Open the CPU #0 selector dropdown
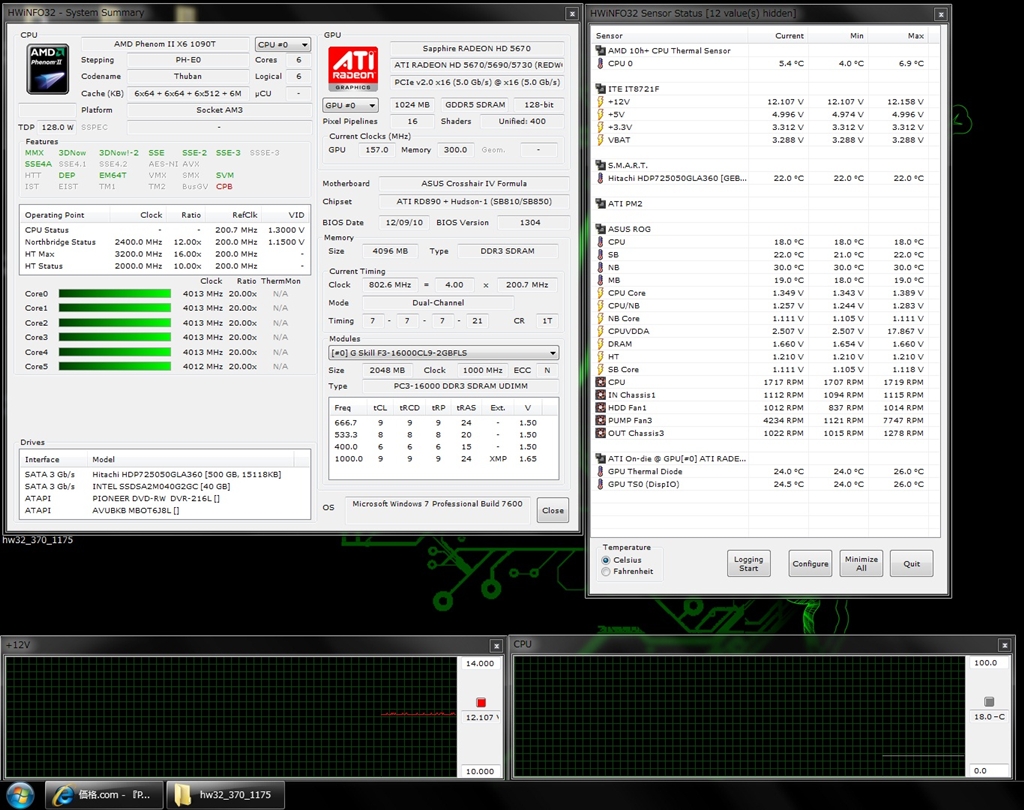 coord(283,45)
